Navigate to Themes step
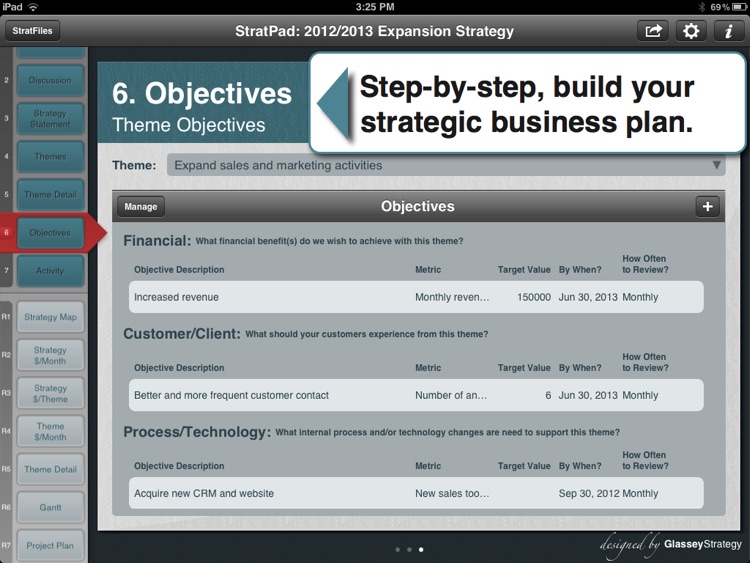The width and height of the screenshot is (750, 563). [50, 156]
